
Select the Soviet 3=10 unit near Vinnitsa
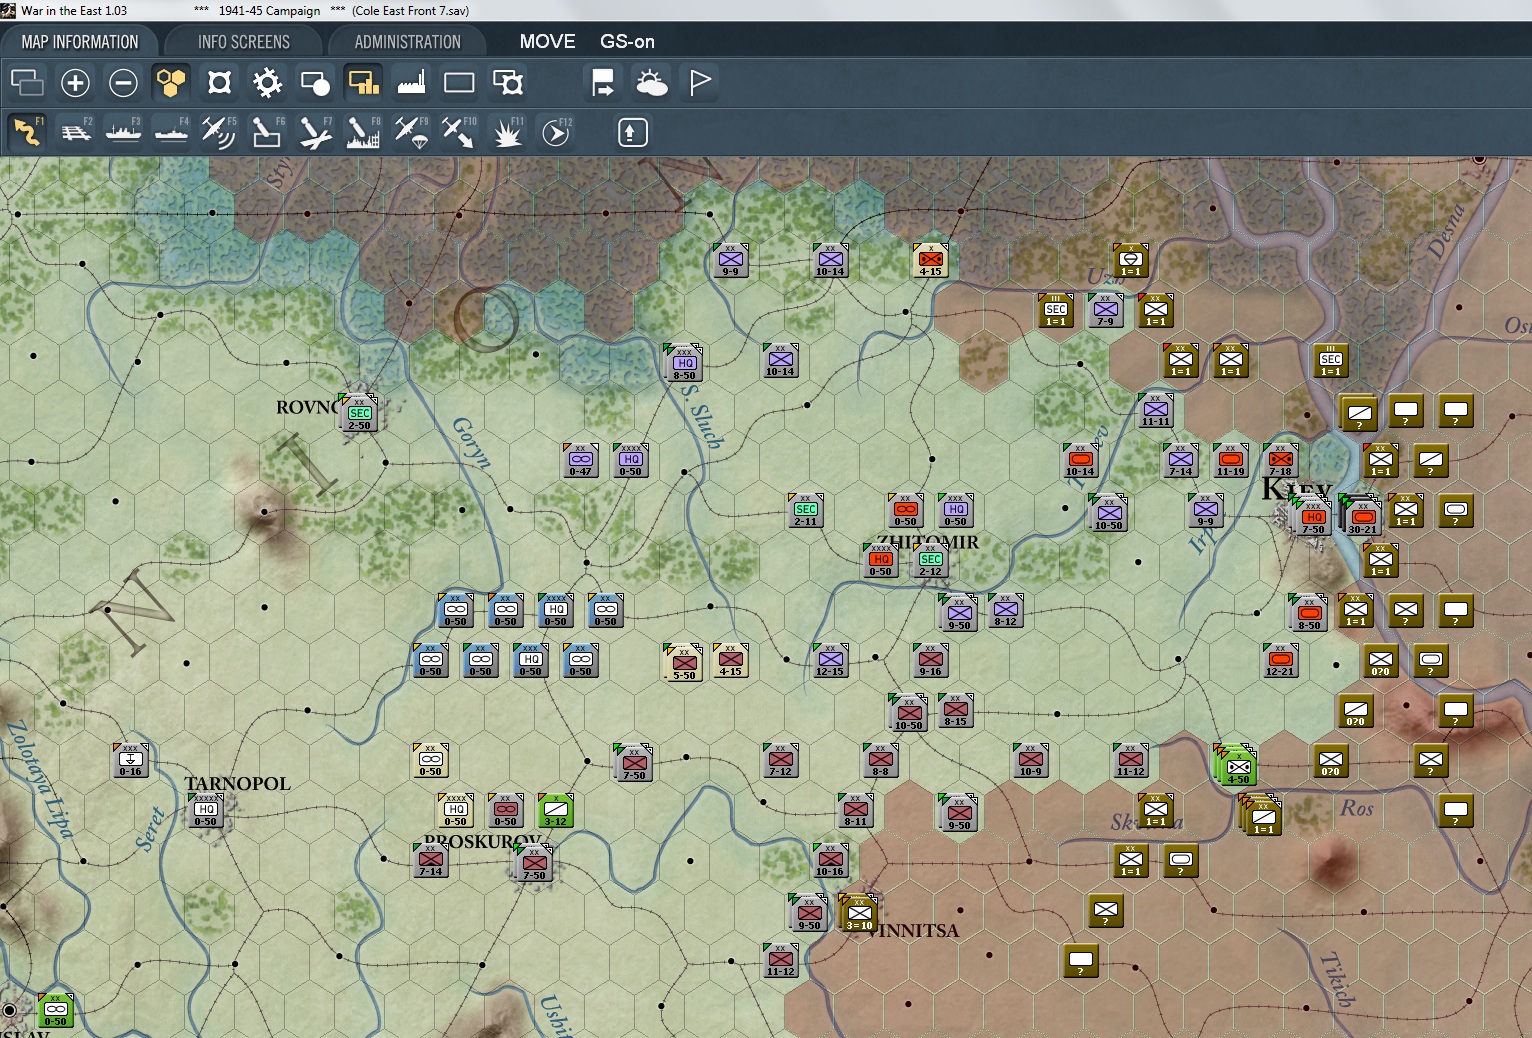(x=859, y=913)
